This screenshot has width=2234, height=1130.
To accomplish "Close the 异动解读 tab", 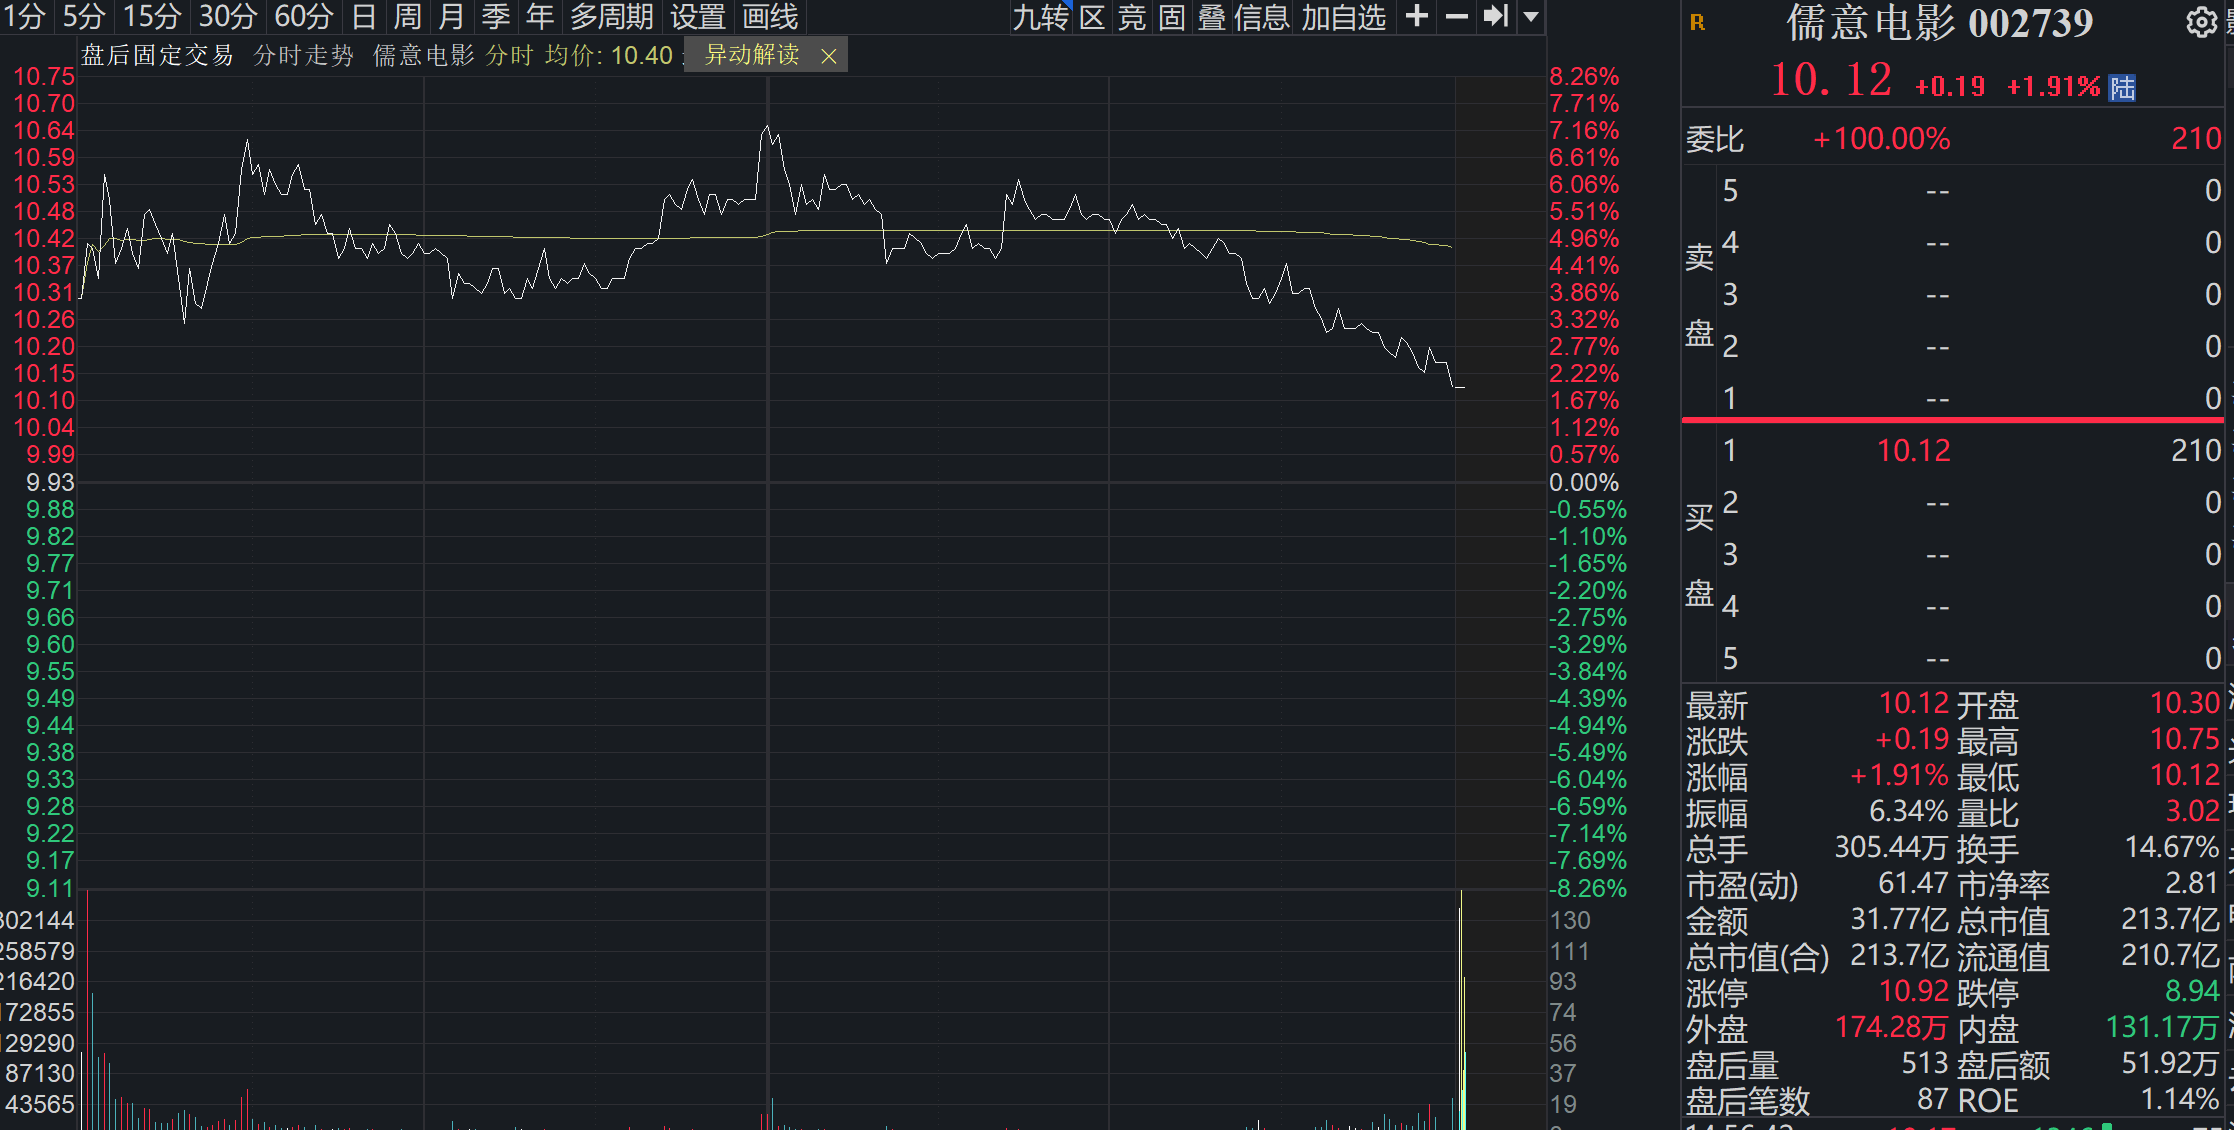I will (828, 57).
